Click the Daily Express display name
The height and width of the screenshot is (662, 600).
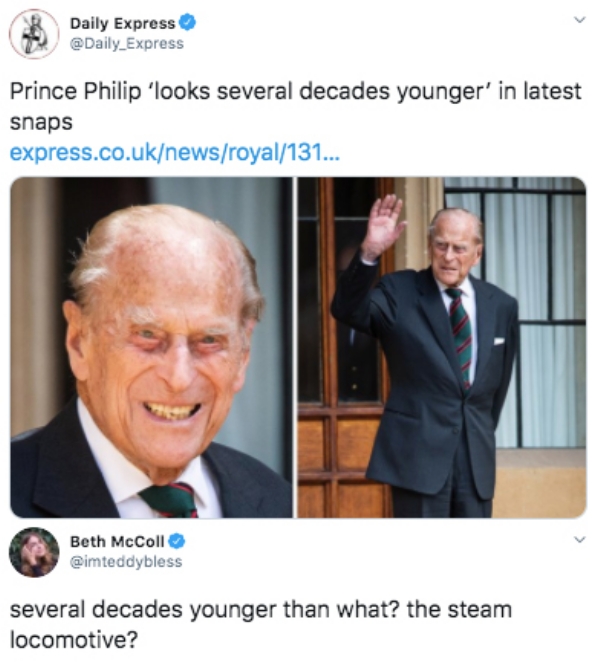[x=122, y=23]
